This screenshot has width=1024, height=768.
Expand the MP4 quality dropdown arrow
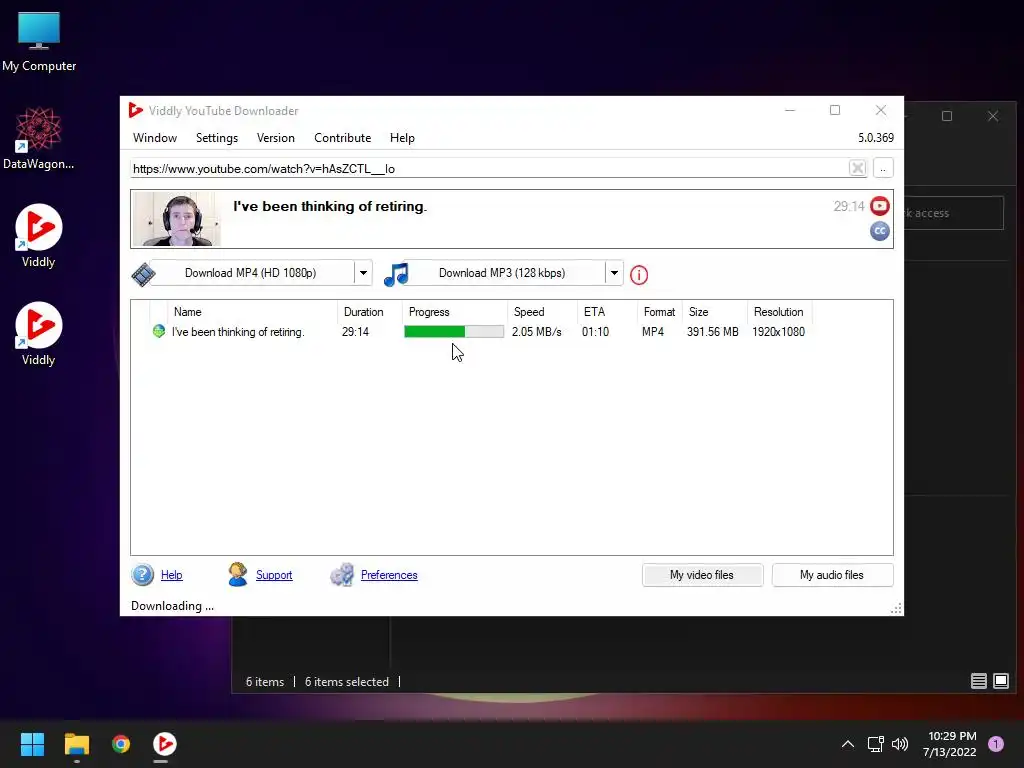363,273
